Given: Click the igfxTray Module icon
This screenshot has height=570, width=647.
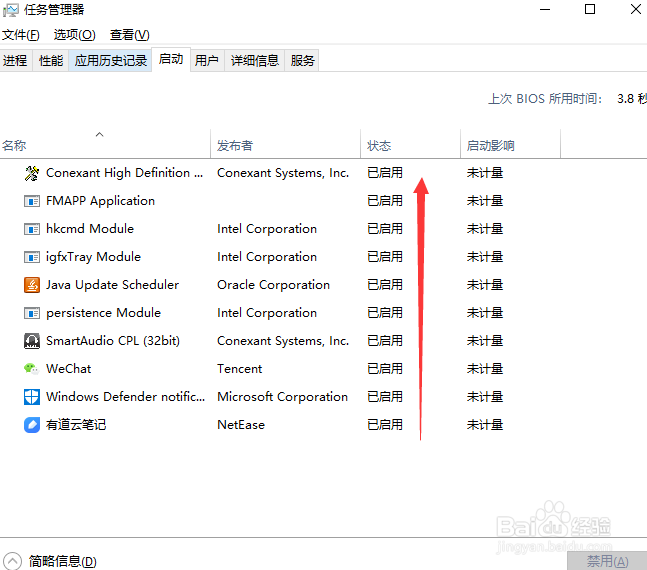Looking at the screenshot, I should pos(32,257).
